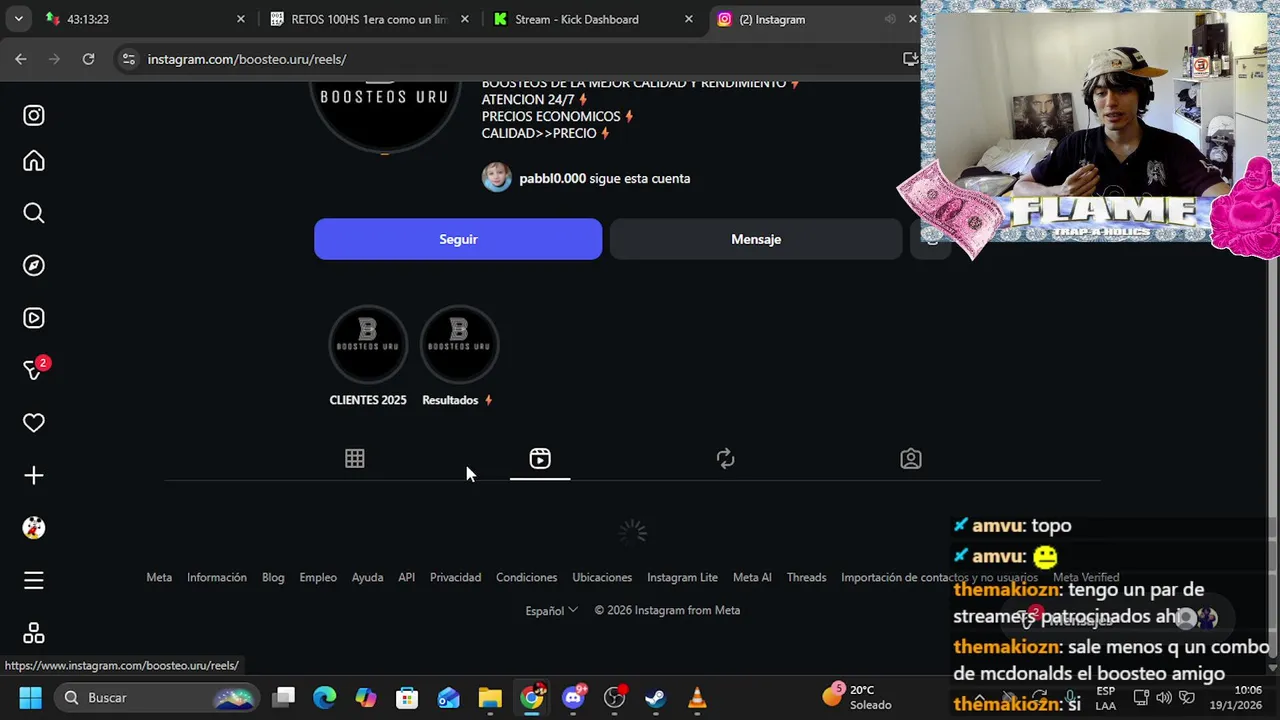Close the 43:13:23 browser tab
The image size is (1280, 720).
click(240, 19)
